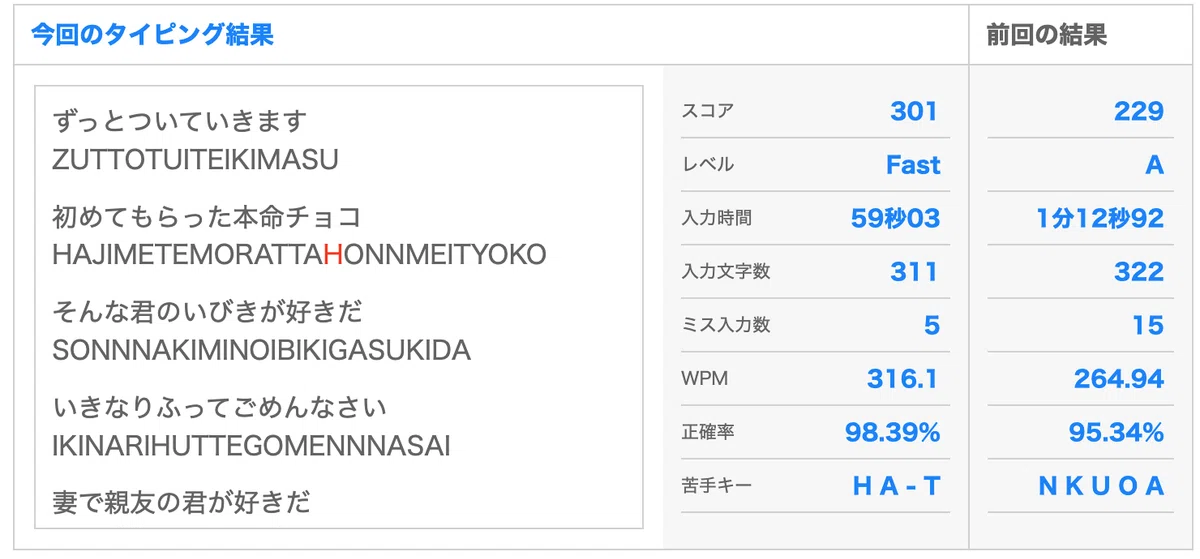Click the 正確率 value 98.39%
Image resolution: width=1200 pixels, height=559 pixels.
pyautogui.click(x=892, y=432)
